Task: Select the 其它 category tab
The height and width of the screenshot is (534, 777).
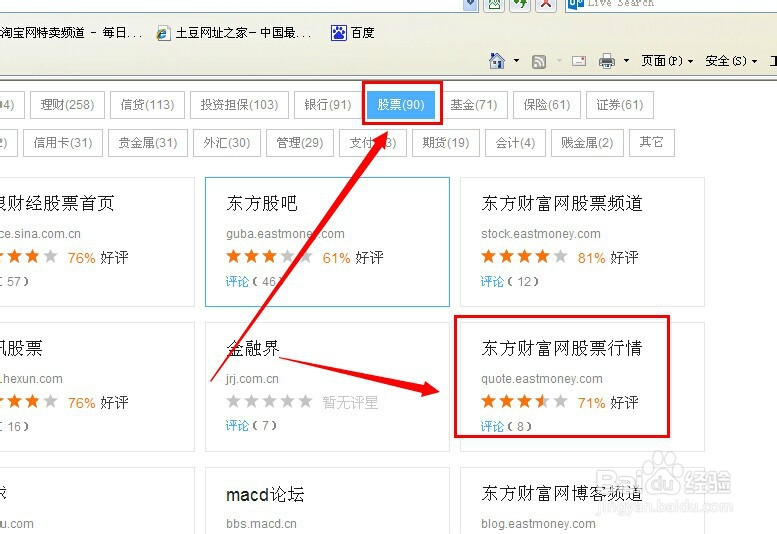Action: pyautogui.click(x=652, y=143)
